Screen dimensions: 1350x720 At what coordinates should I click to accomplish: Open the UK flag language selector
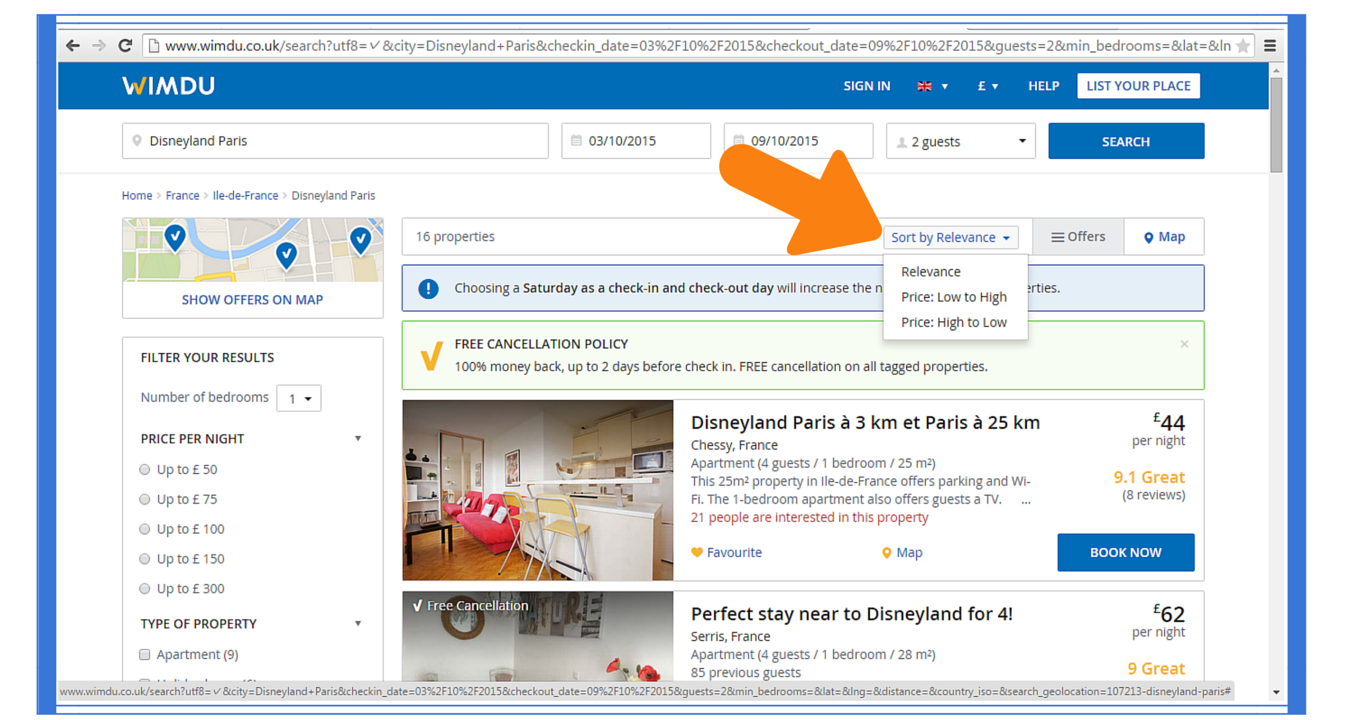point(932,86)
